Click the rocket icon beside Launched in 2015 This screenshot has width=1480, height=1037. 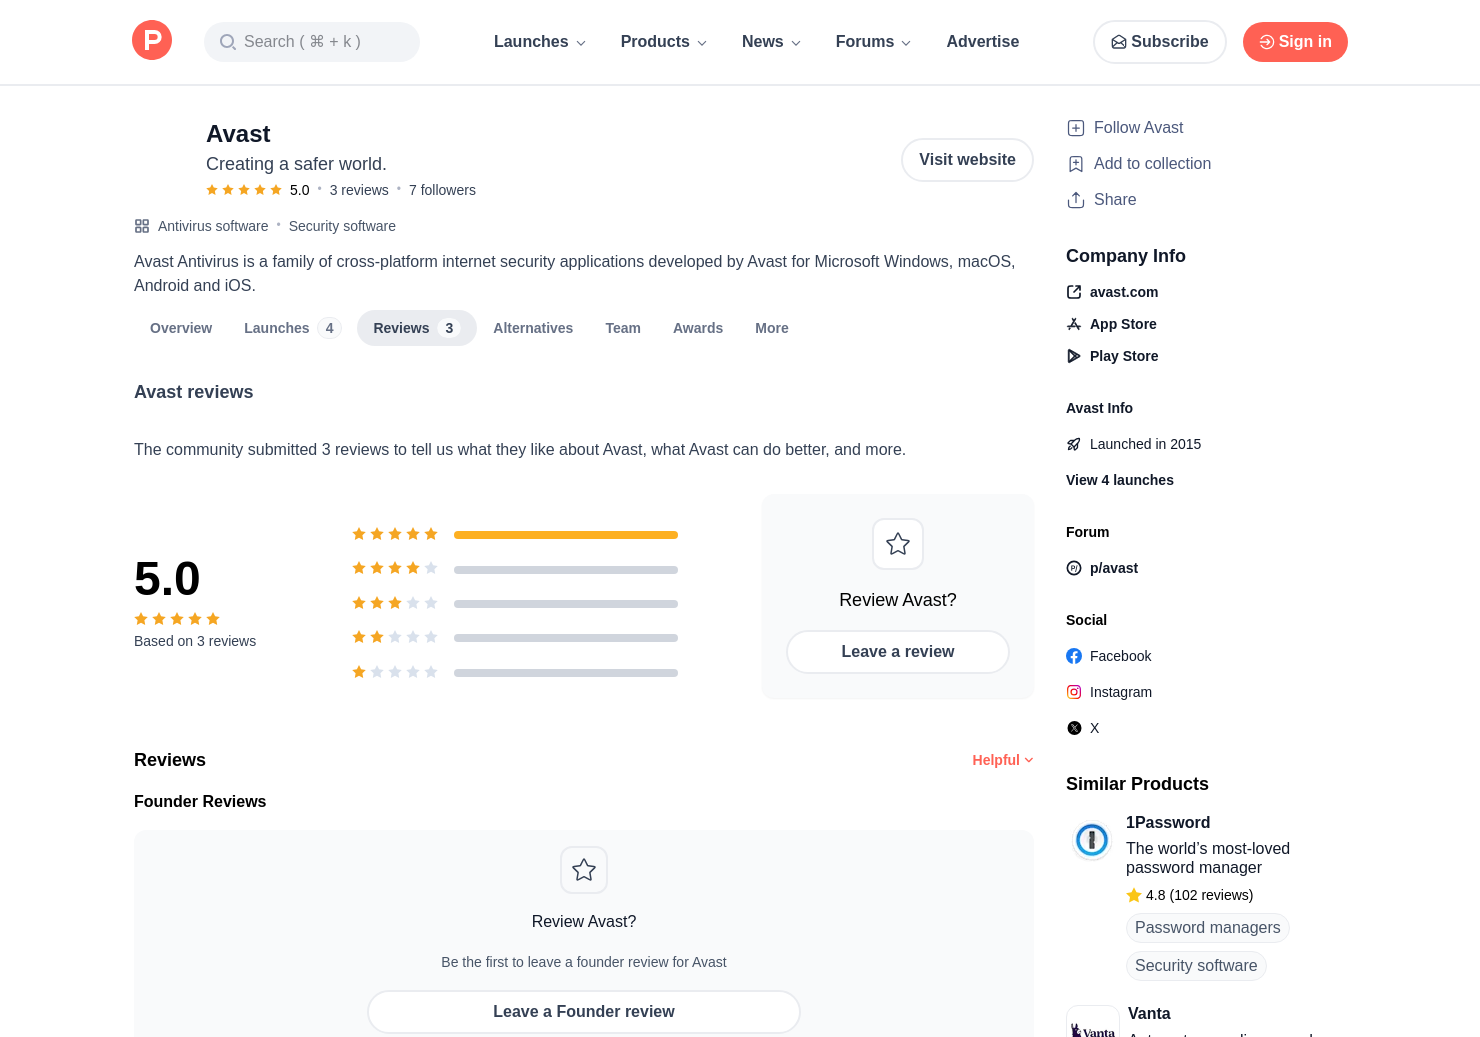tap(1074, 444)
